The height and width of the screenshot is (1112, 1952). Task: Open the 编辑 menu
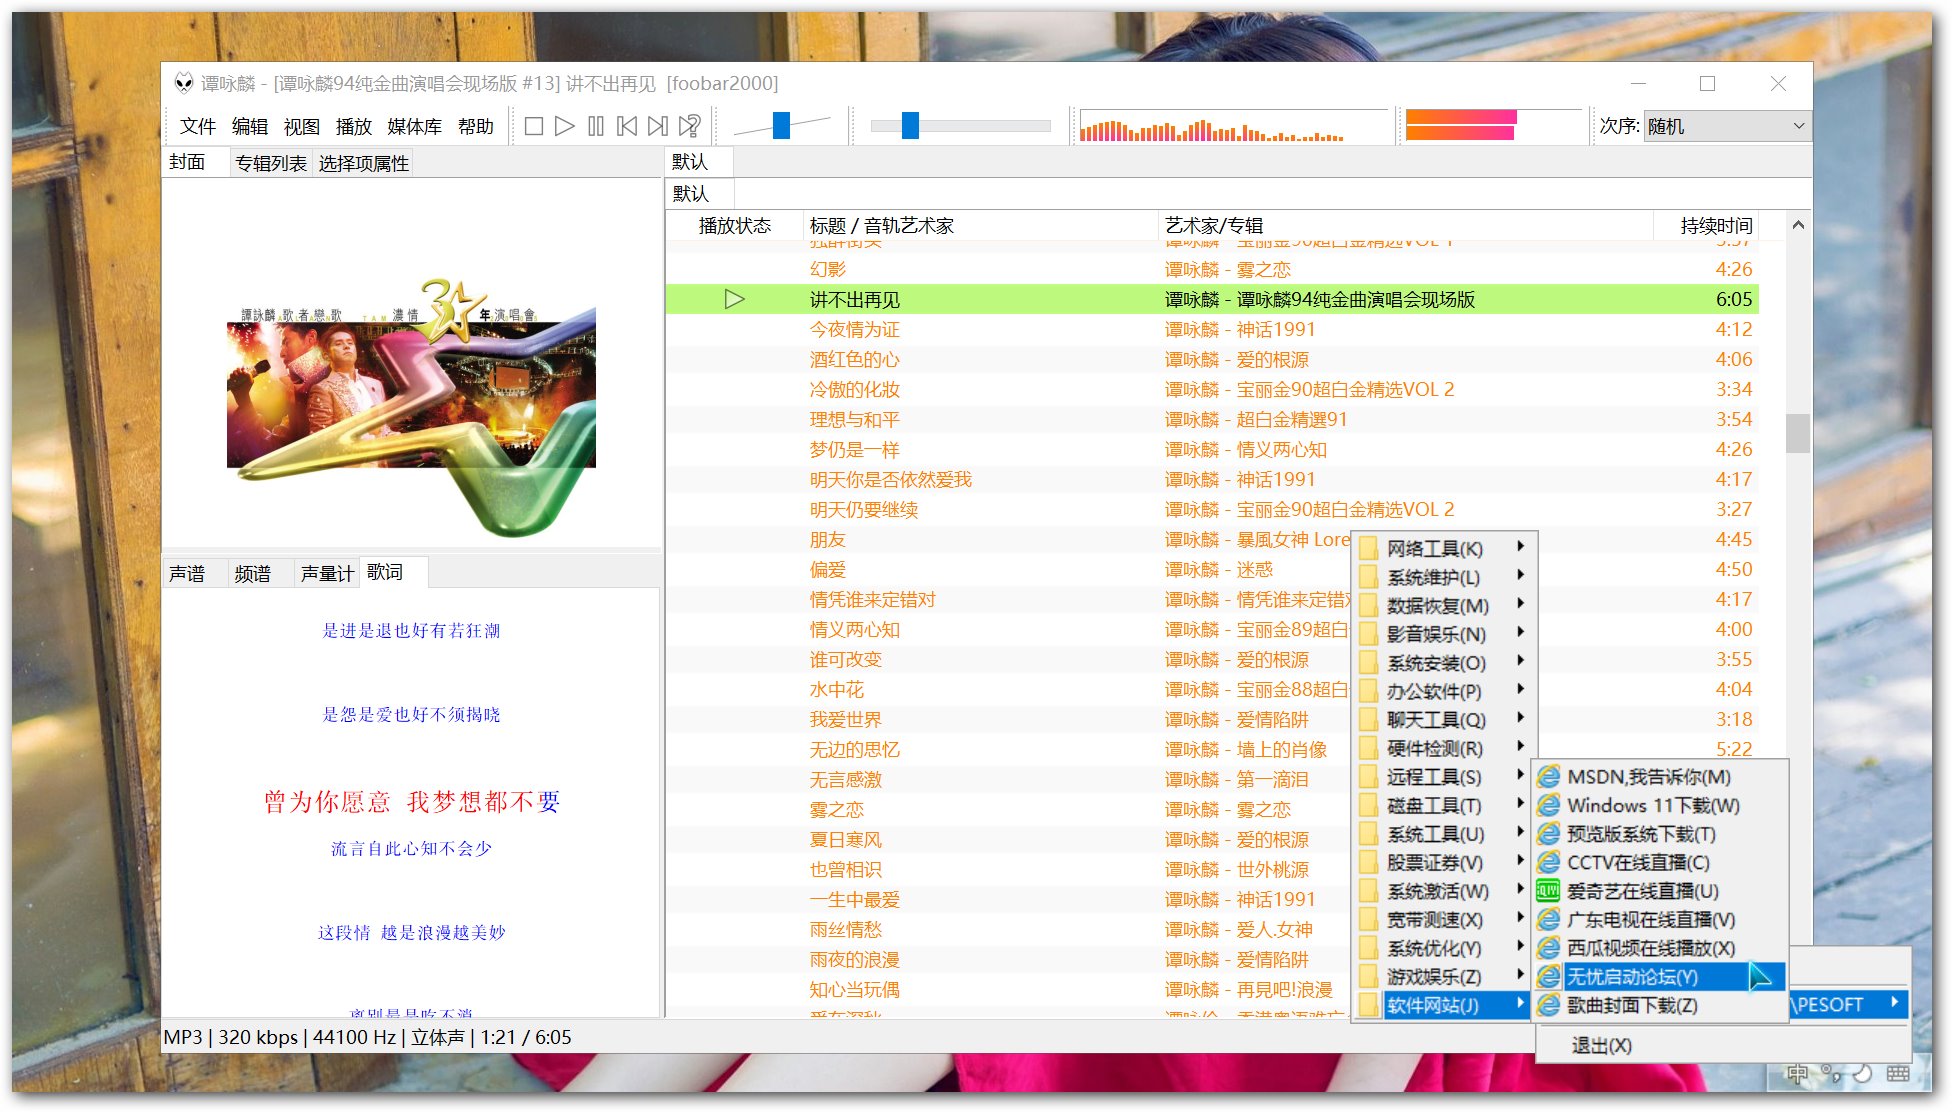(x=250, y=126)
